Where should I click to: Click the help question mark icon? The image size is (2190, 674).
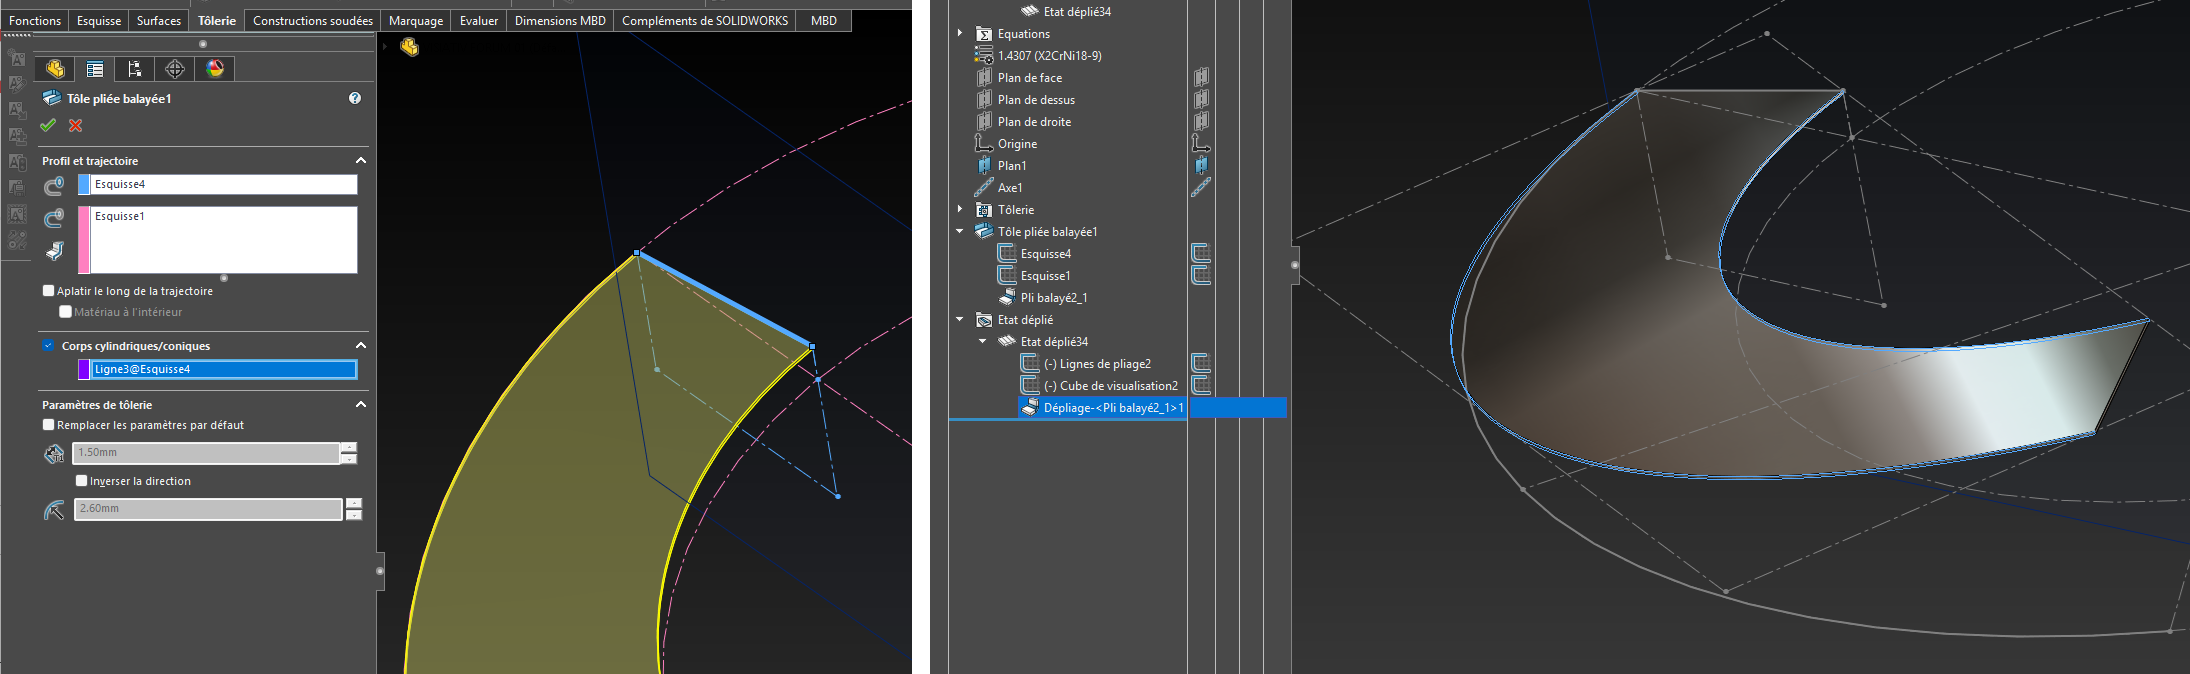coord(355,98)
